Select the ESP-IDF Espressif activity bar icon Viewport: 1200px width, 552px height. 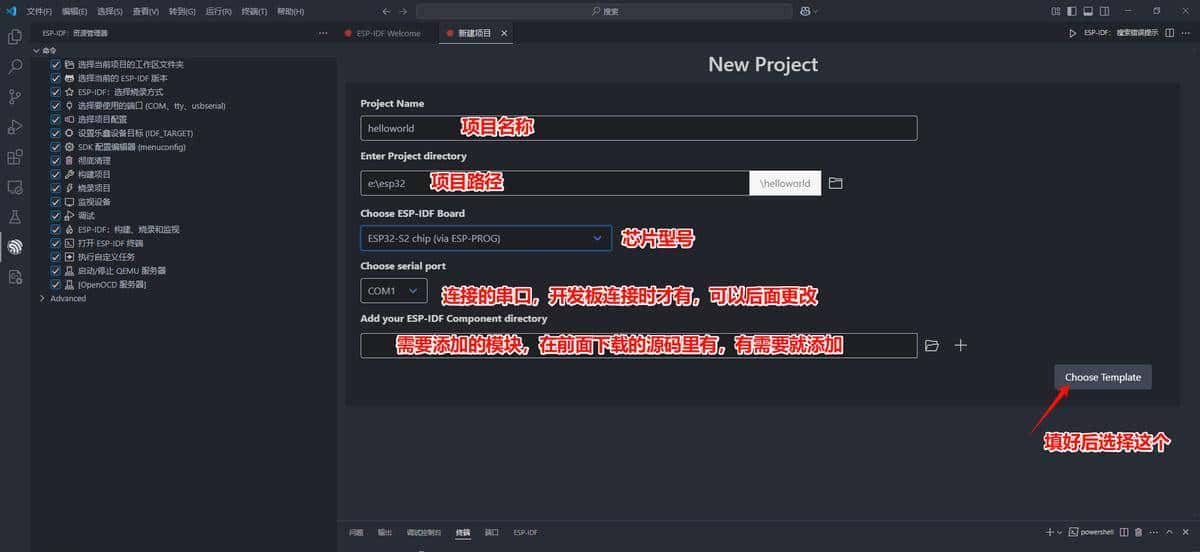click(x=15, y=246)
